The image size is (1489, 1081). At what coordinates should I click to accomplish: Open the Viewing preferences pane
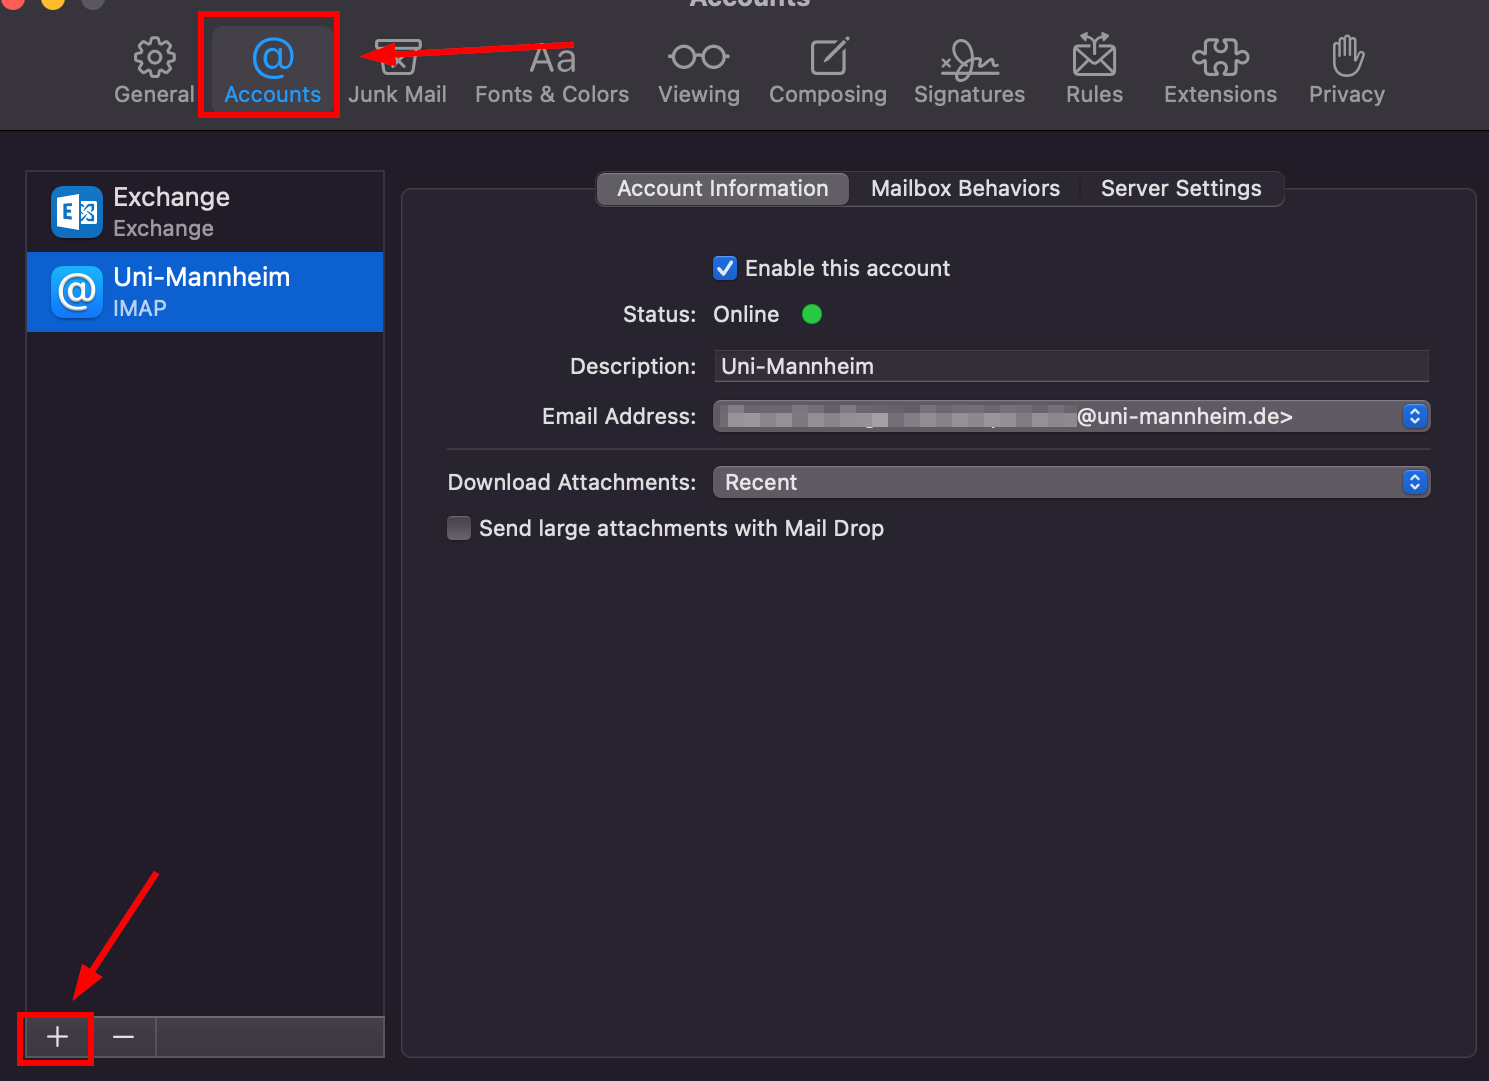tap(699, 71)
